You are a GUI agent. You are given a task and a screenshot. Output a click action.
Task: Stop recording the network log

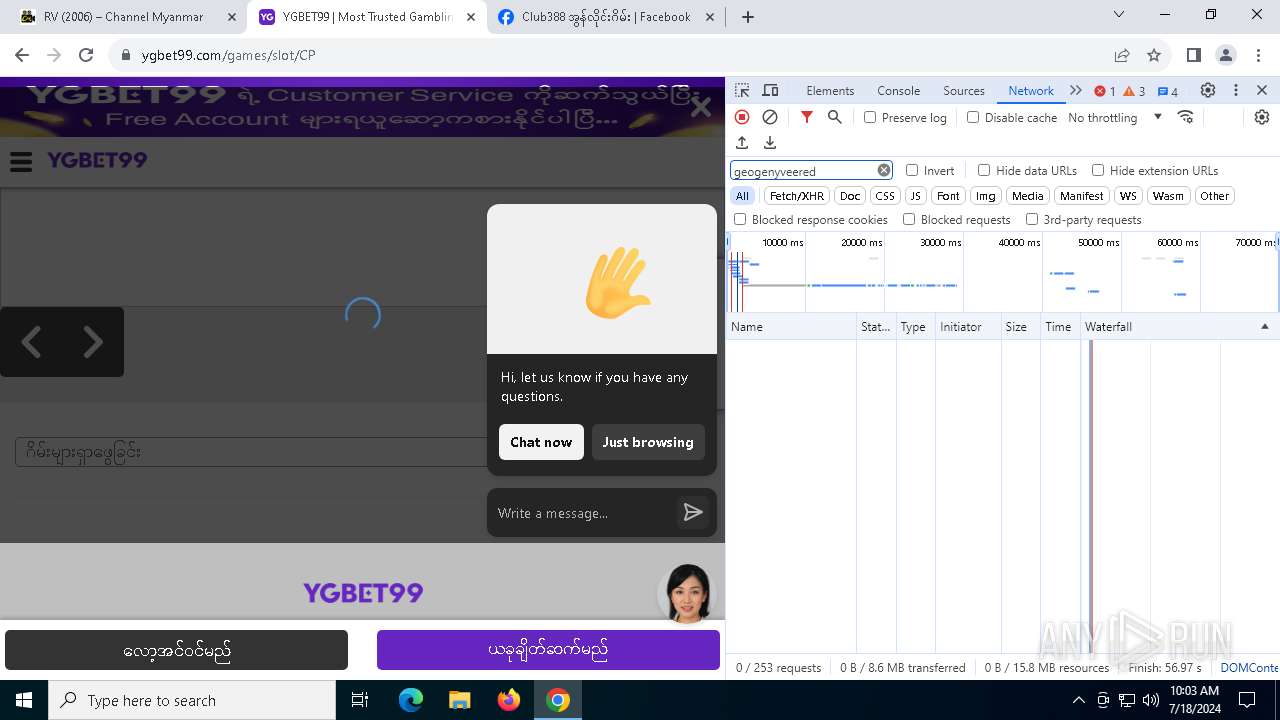point(742,117)
